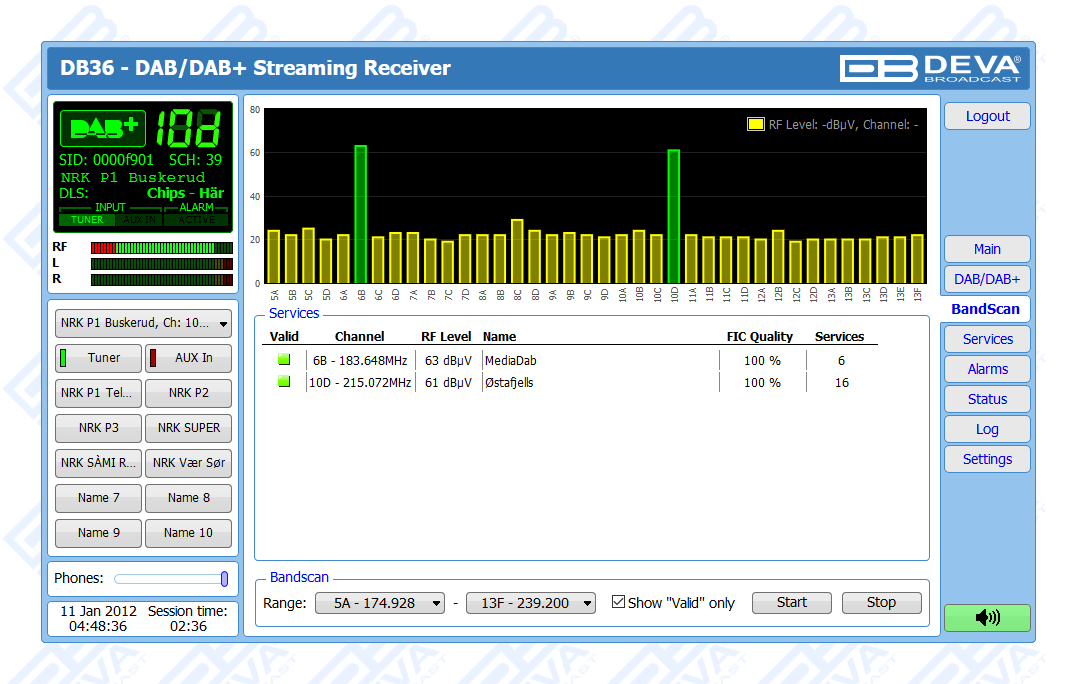Click the speaker listen button
The height and width of the screenshot is (684, 1077).
[x=986, y=618]
